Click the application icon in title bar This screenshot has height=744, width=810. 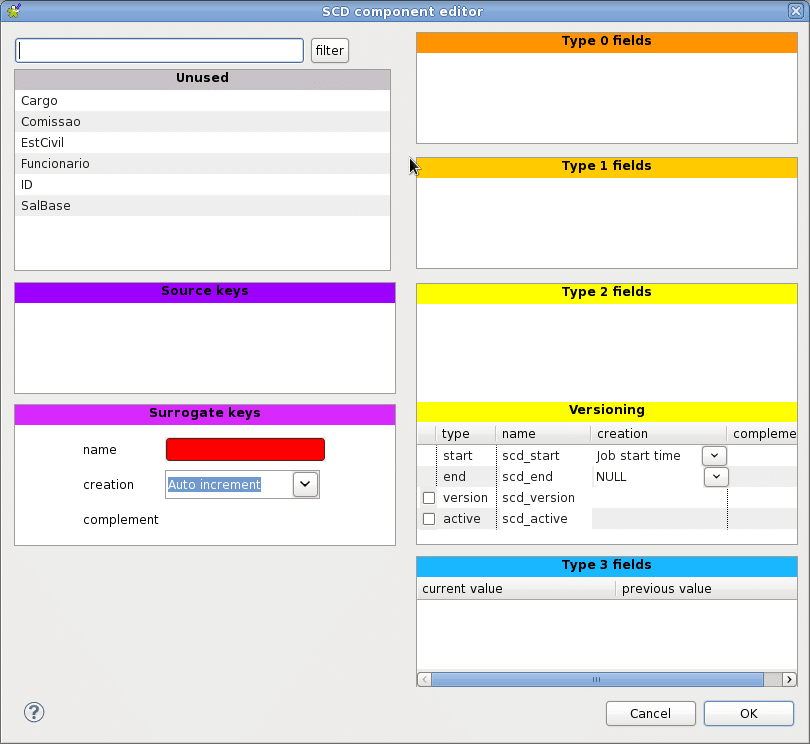coord(13,12)
